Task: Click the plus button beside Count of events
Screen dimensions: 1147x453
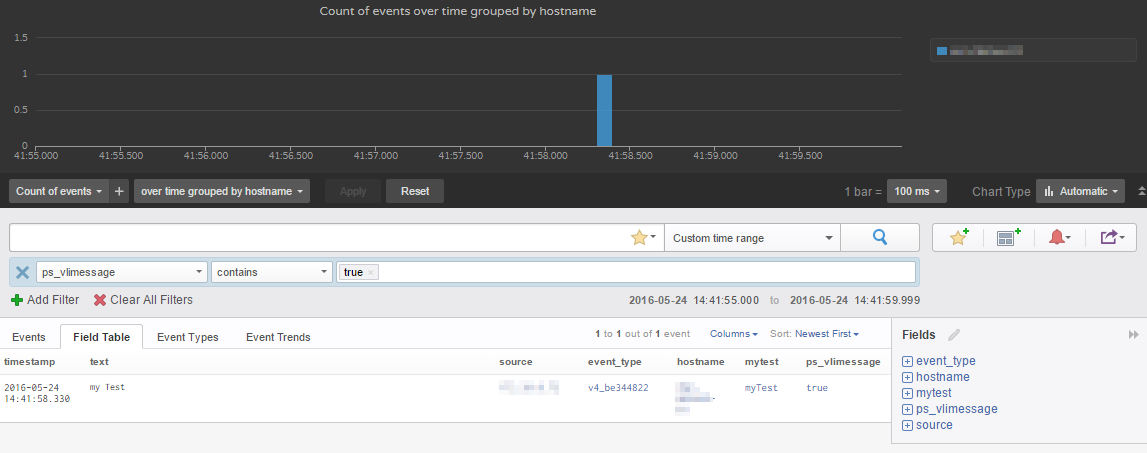Action: [120, 191]
